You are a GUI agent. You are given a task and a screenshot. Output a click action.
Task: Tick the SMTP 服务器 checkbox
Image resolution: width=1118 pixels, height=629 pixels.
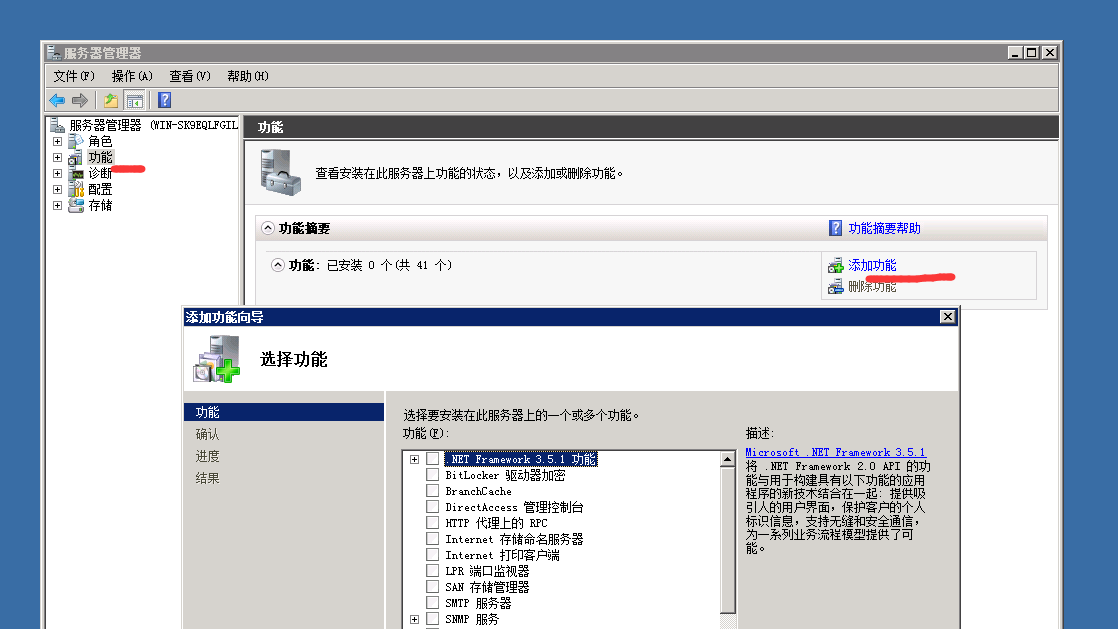(x=432, y=603)
